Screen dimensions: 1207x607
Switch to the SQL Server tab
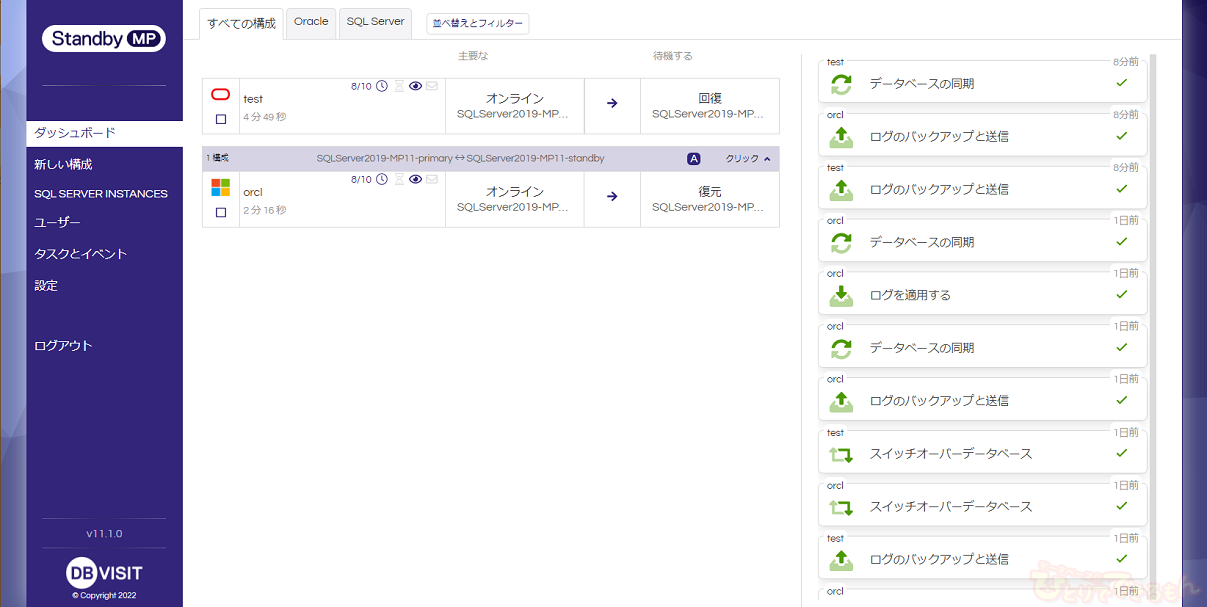point(375,22)
